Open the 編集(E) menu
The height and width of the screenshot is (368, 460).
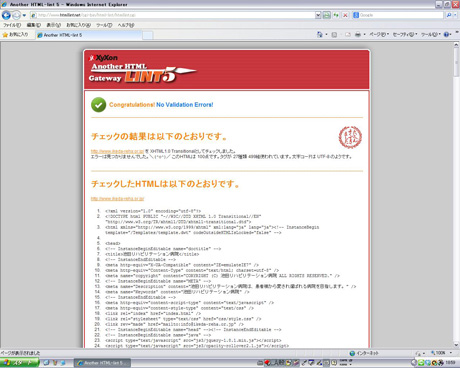point(34,25)
